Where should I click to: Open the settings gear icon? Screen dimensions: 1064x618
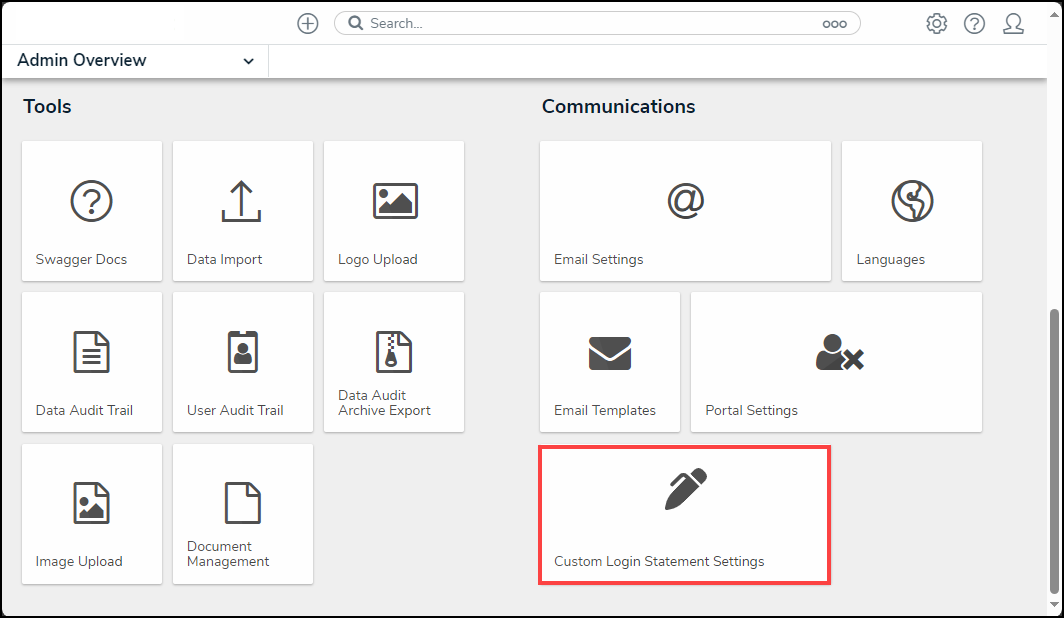point(936,24)
